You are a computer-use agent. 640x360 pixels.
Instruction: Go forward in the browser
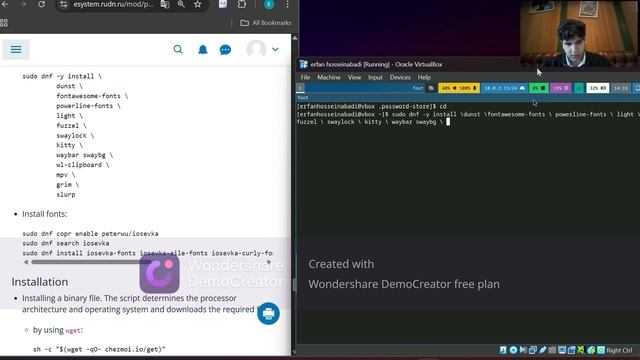23,4
